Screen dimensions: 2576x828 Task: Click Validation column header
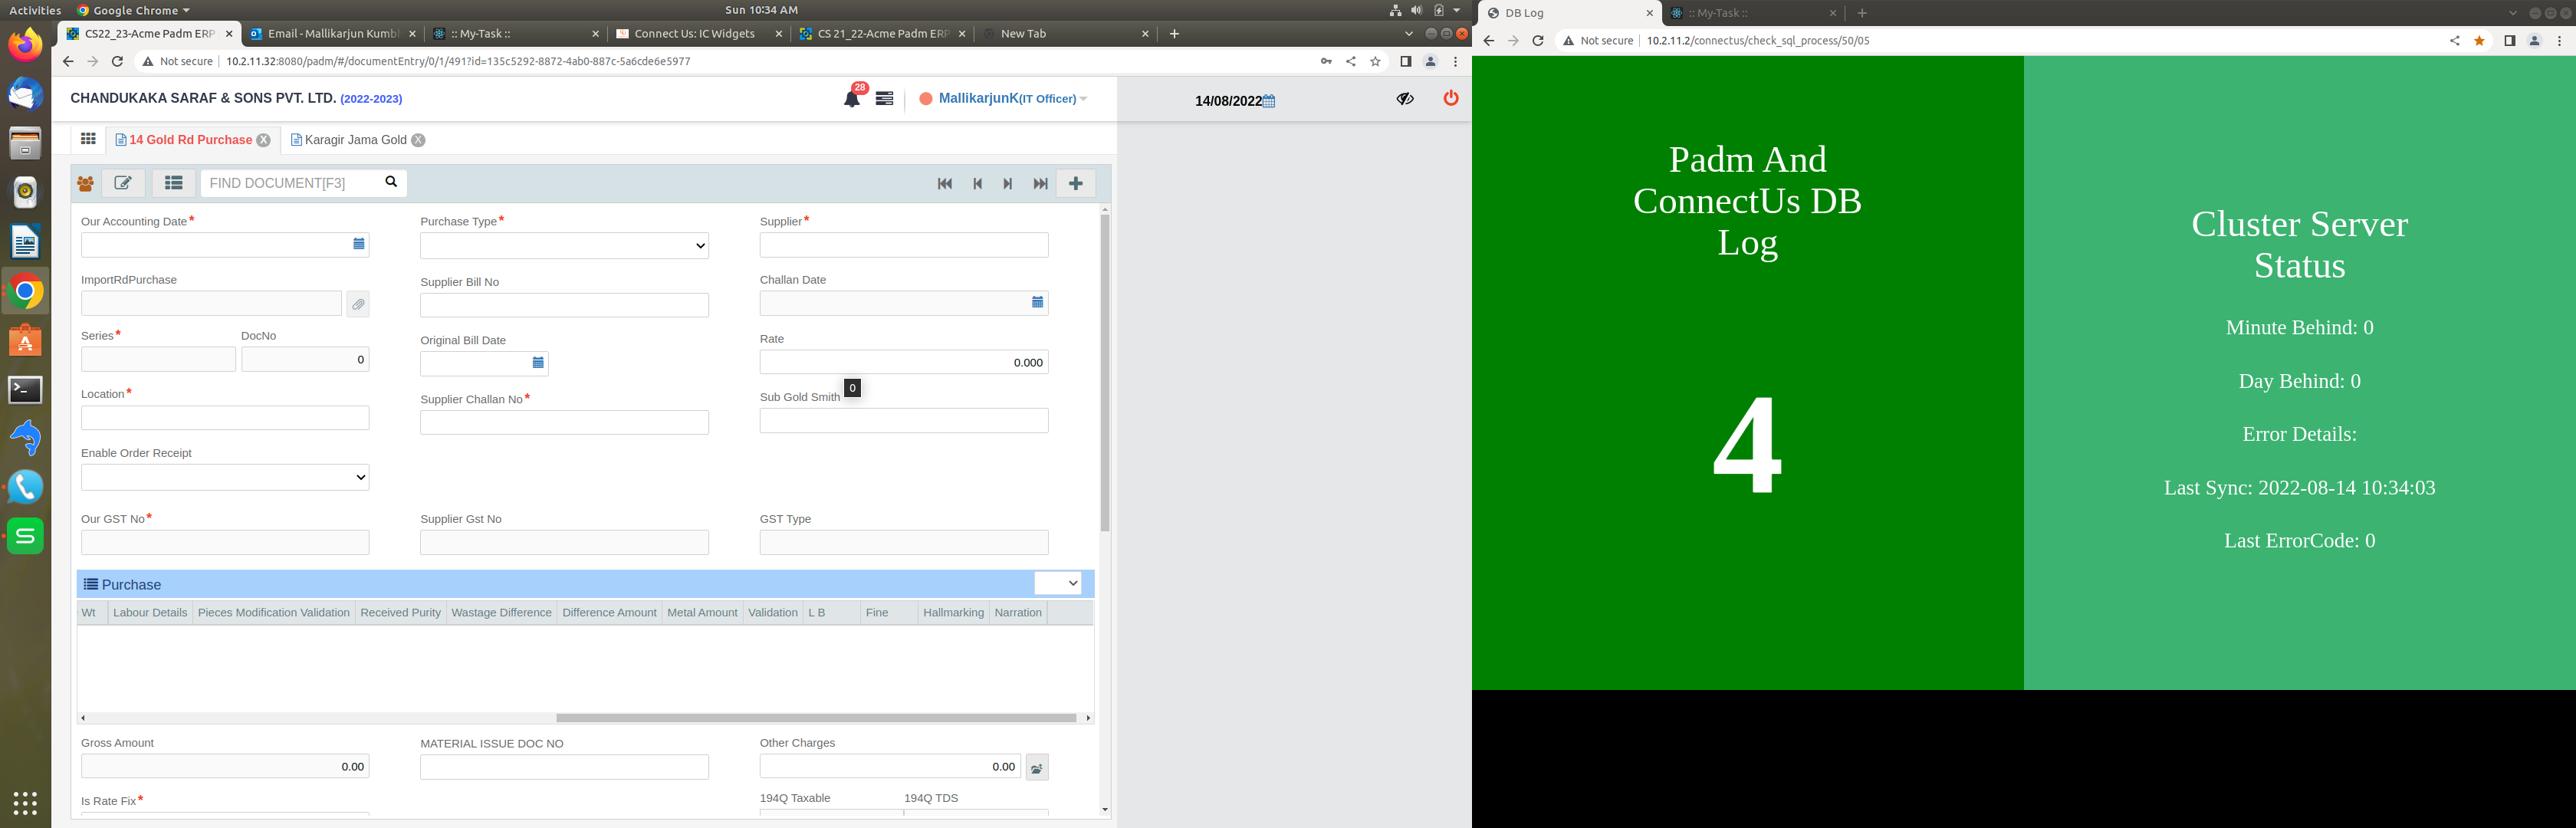tap(772, 613)
